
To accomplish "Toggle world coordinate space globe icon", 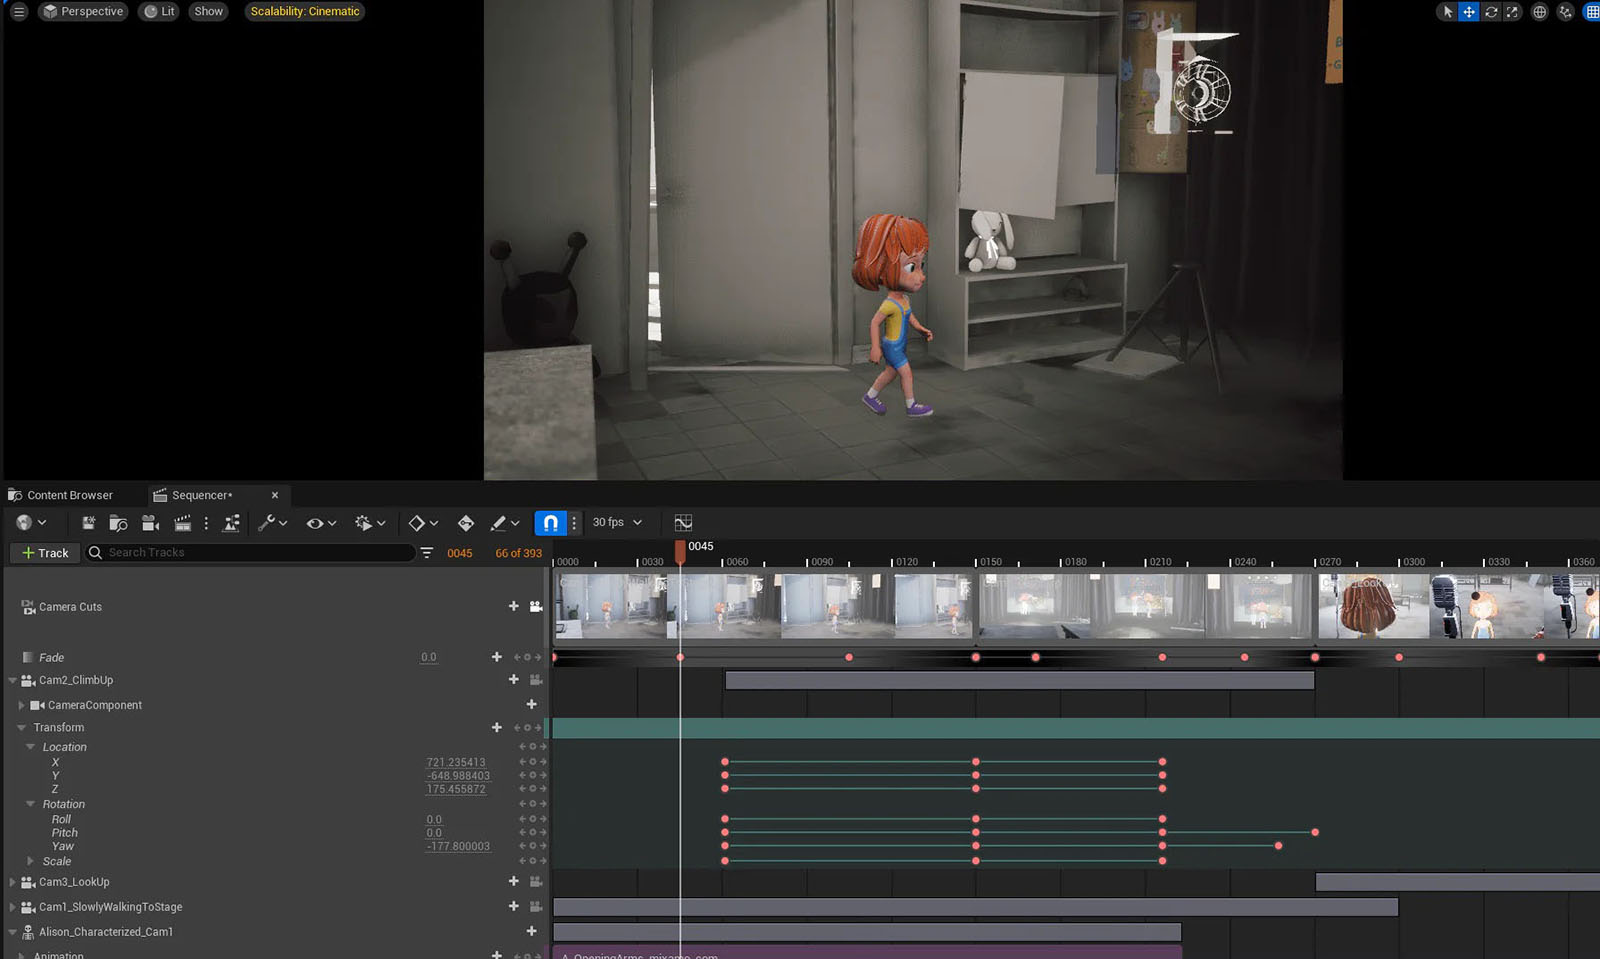I will (1540, 12).
